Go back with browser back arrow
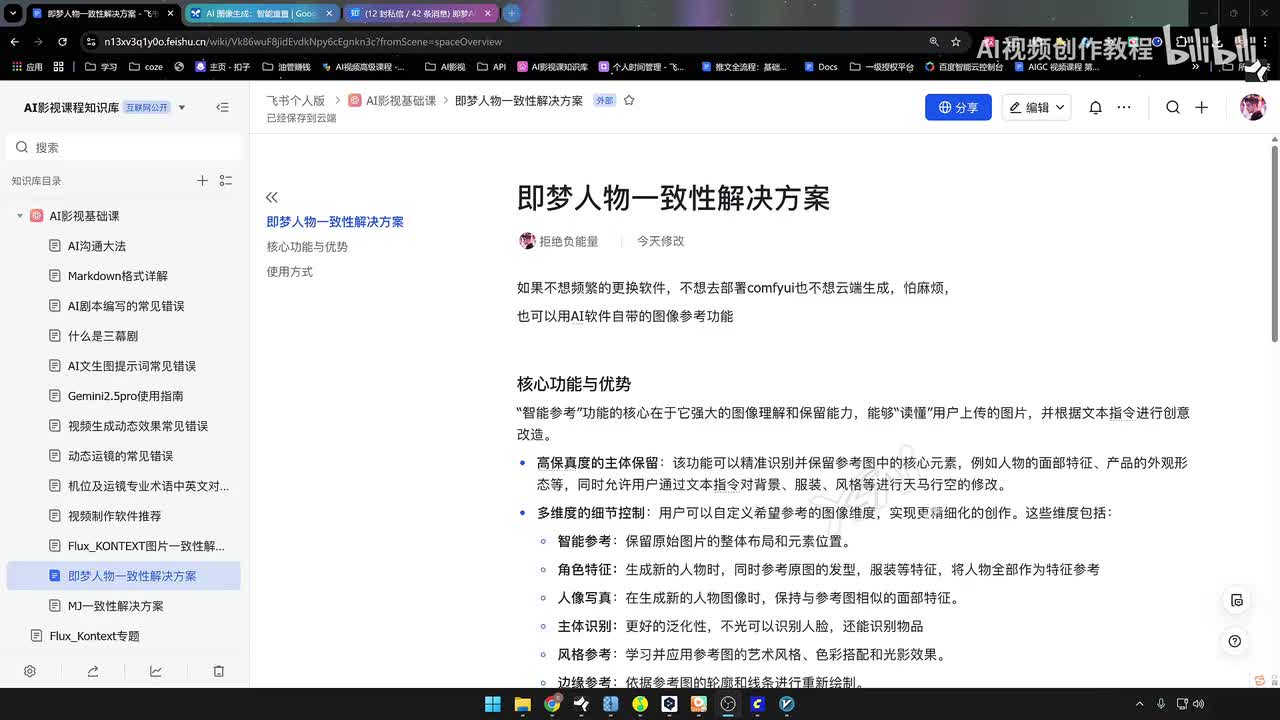This screenshot has width=1280, height=720. point(14,42)
